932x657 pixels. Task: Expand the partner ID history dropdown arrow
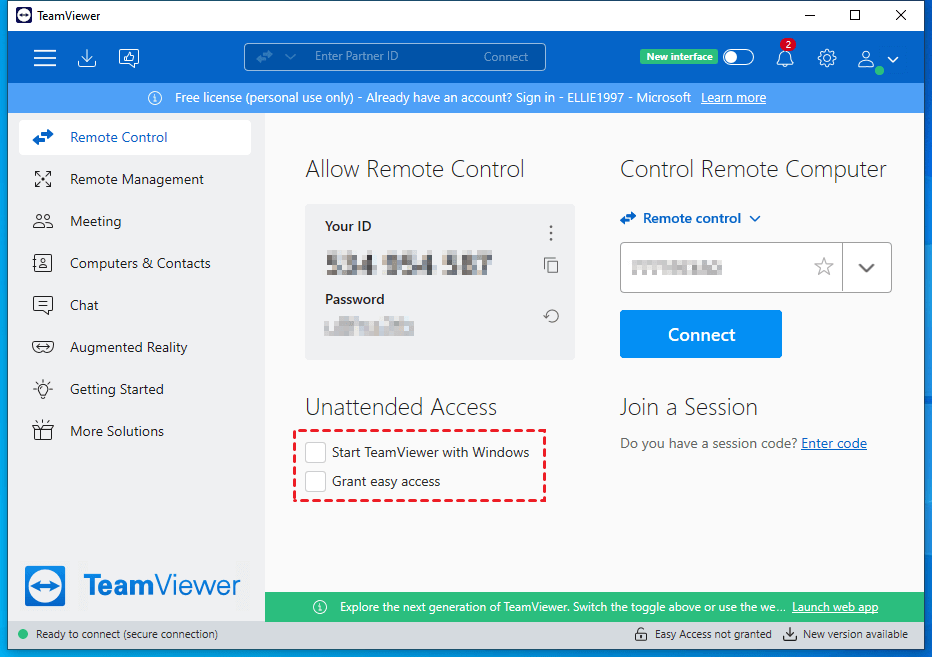(867, 267)
